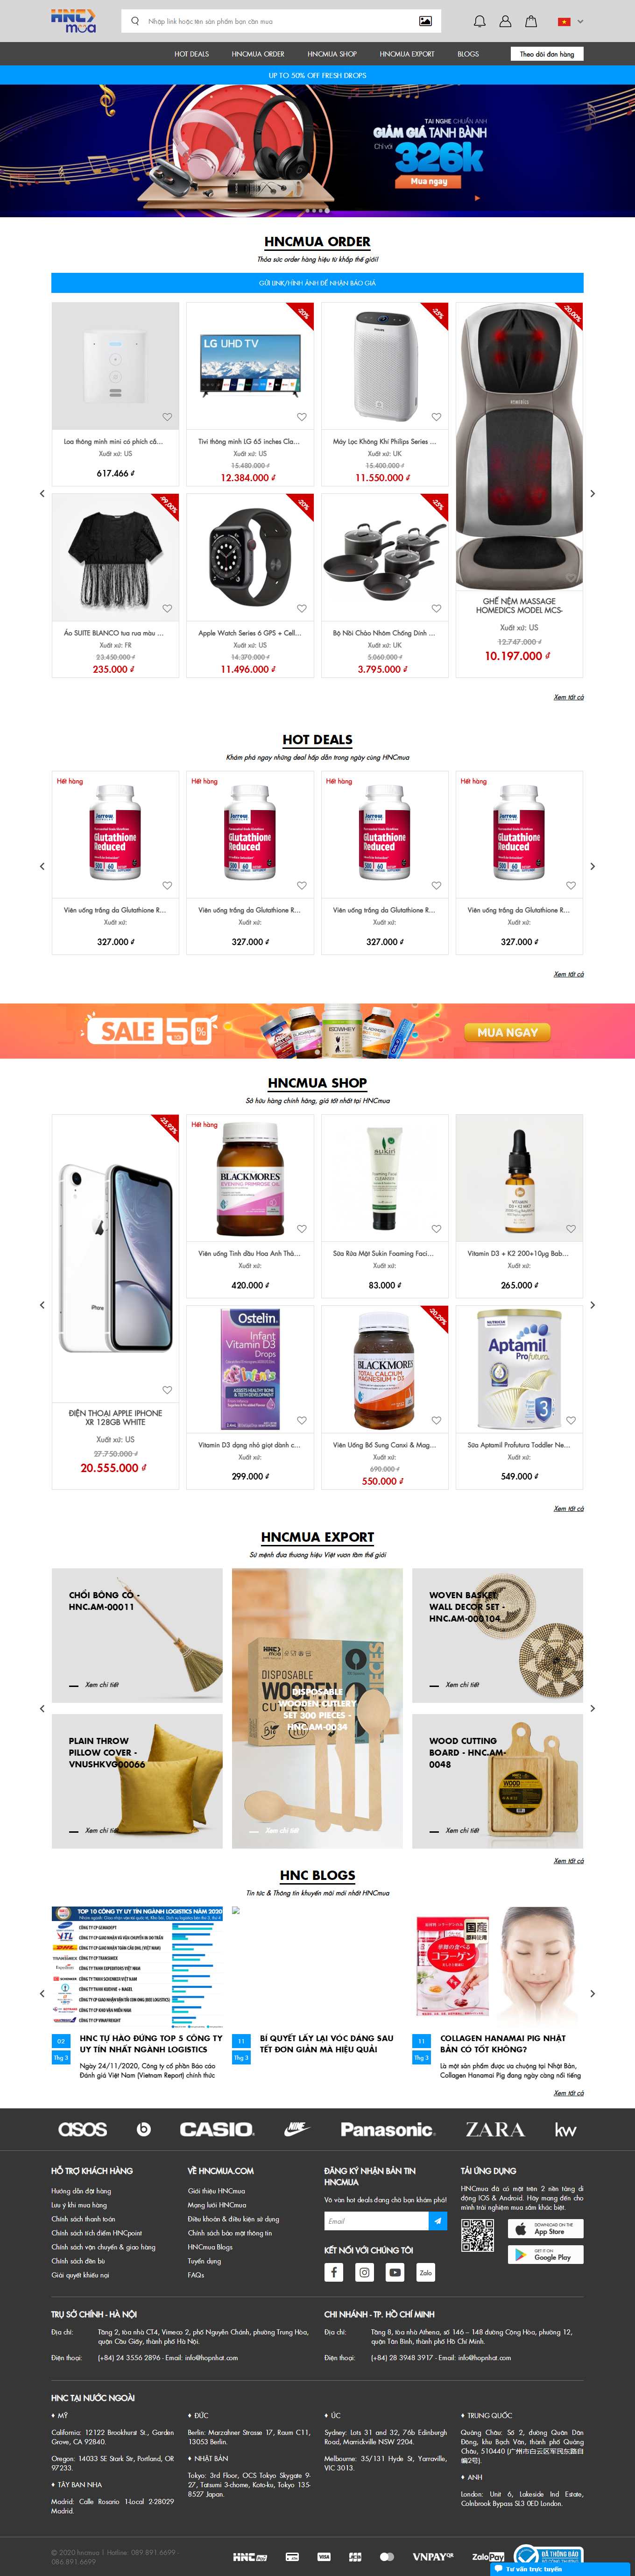The width and height of the screenshot is (635, 2576).
Task: Click previous arrow in HOT DEALS carousel
Action: (x=42, y=866)
